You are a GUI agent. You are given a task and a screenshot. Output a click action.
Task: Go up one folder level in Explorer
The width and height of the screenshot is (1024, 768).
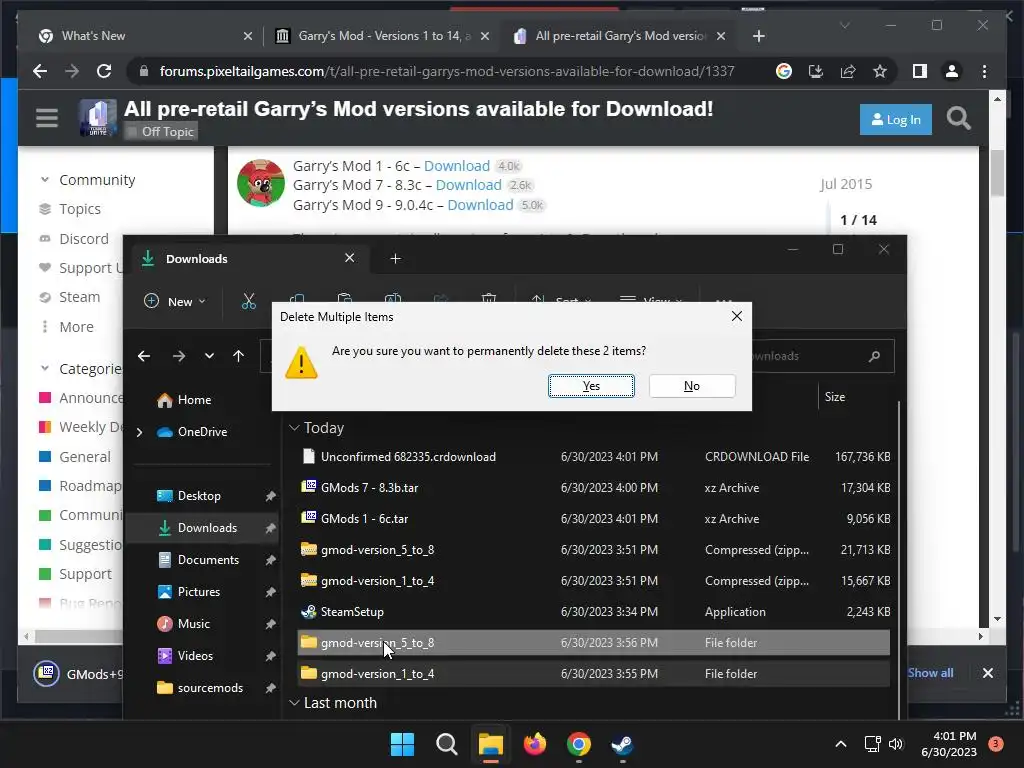[238, 356]
